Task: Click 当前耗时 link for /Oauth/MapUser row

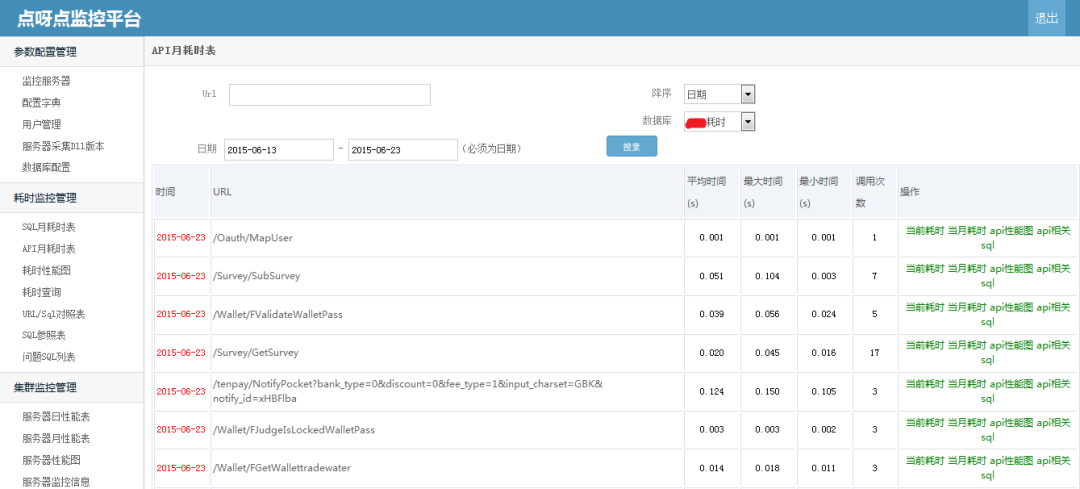Action: pyautogui.click(x=924, y=230)
